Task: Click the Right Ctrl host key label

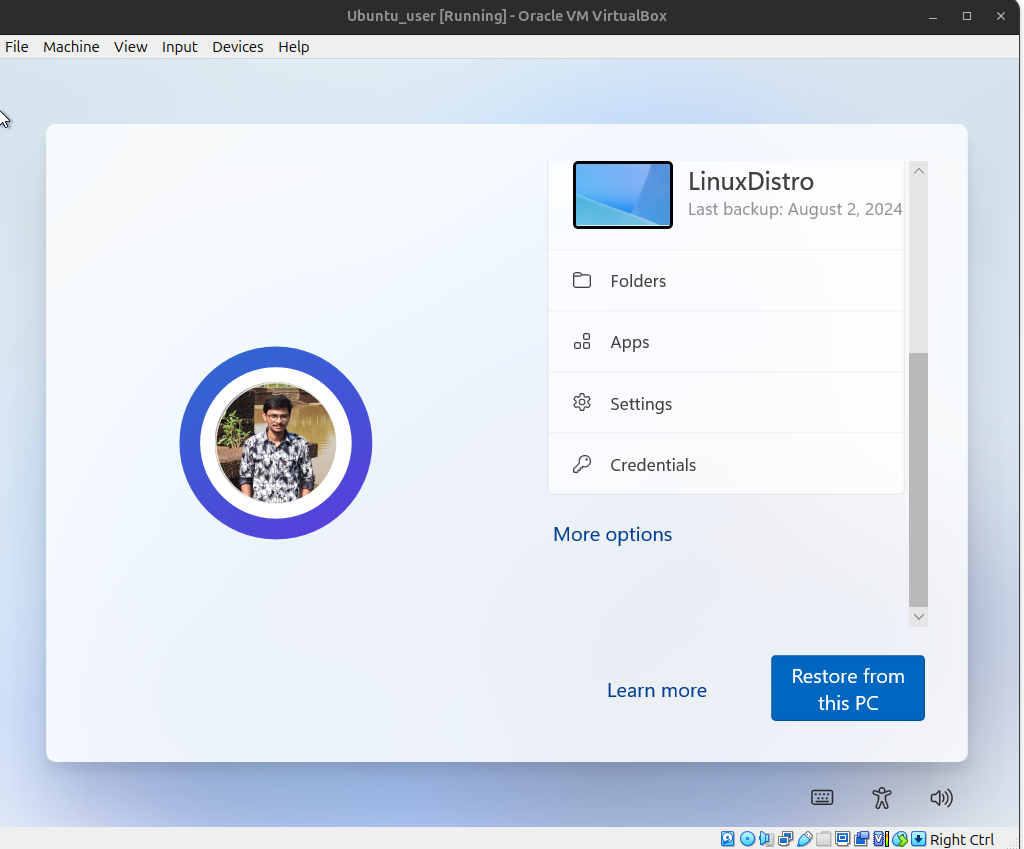Action: coord(962,839)
